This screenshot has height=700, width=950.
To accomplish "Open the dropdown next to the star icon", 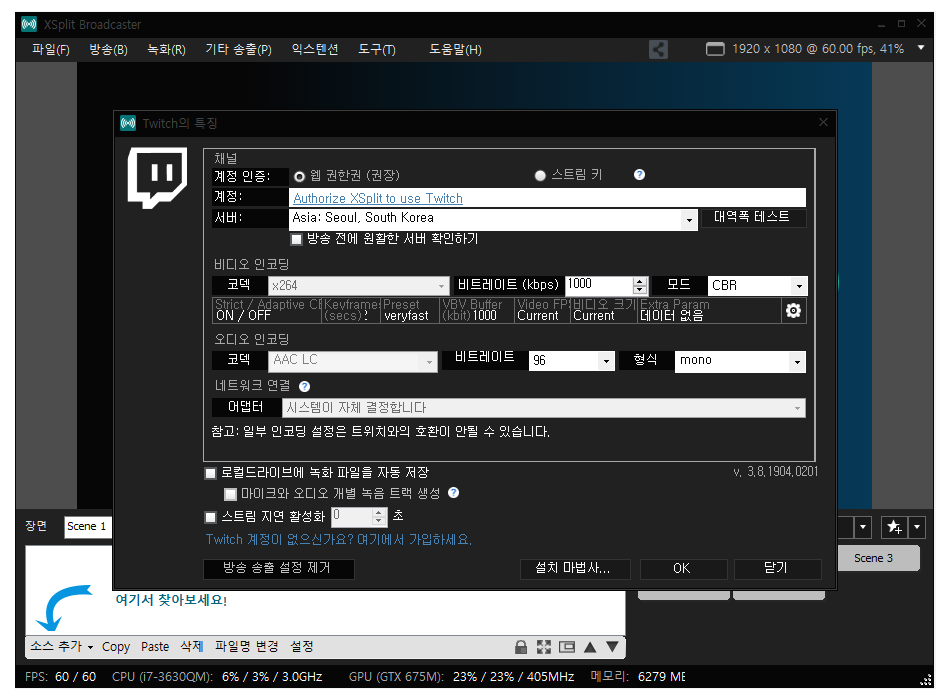I will click(917, 527).
